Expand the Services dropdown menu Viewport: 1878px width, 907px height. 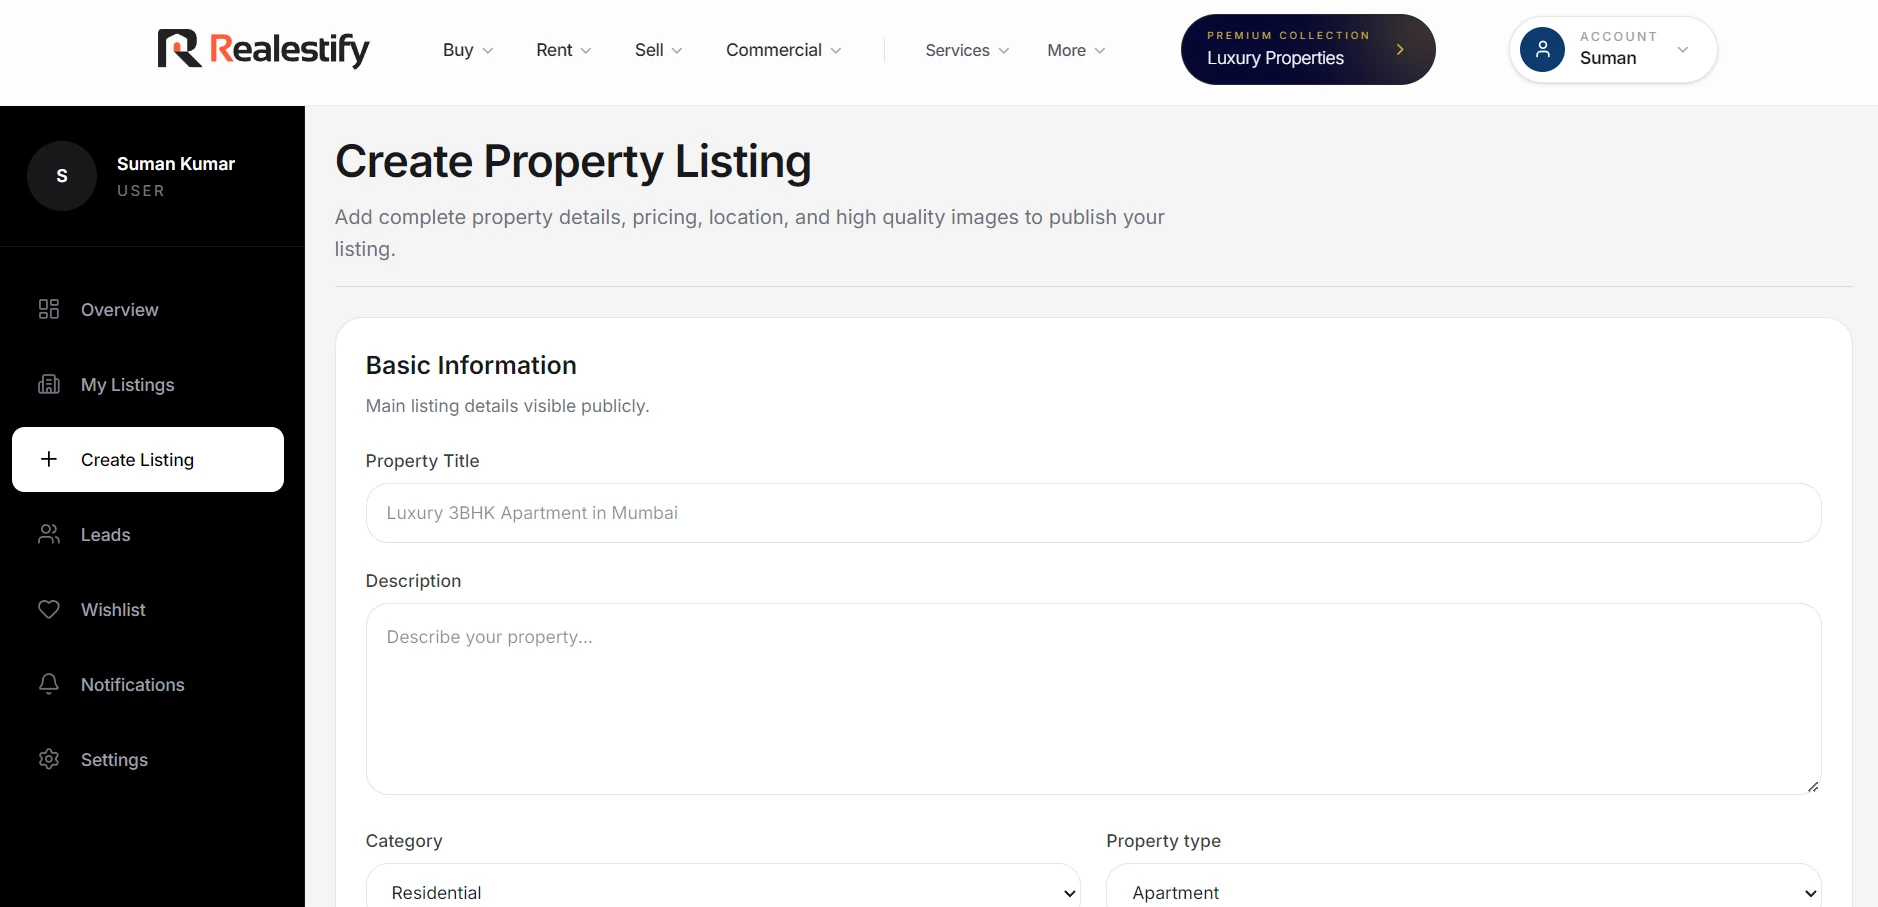967,50
